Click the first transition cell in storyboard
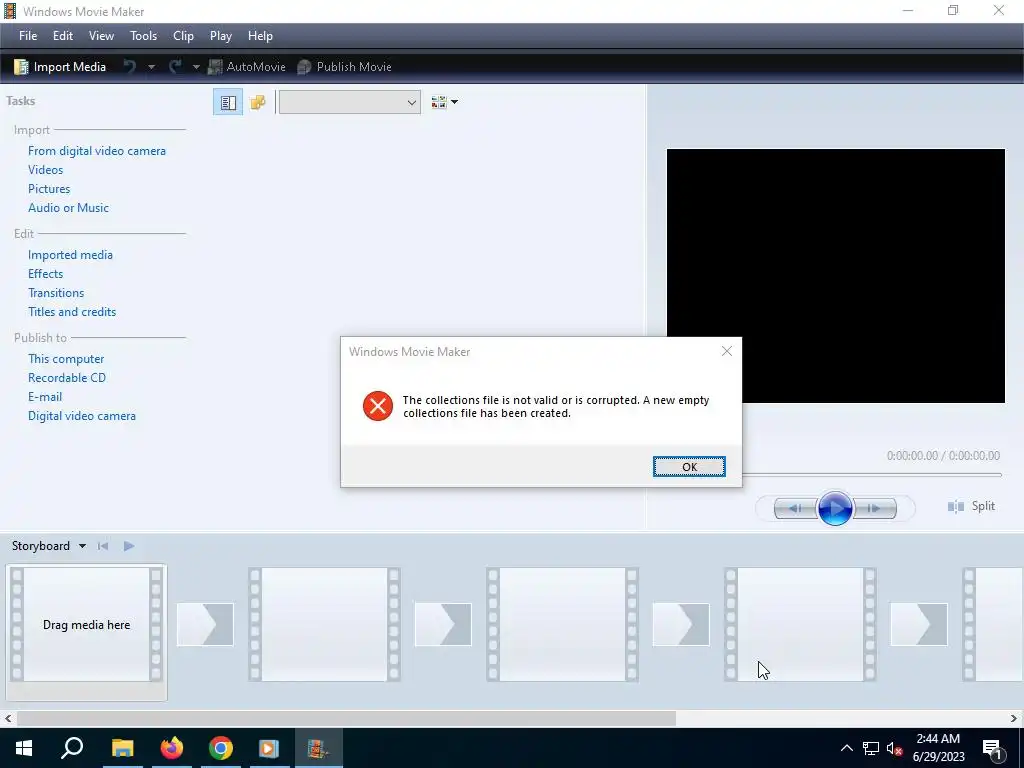The image size is (1024, 768). [x=205, y=624]
